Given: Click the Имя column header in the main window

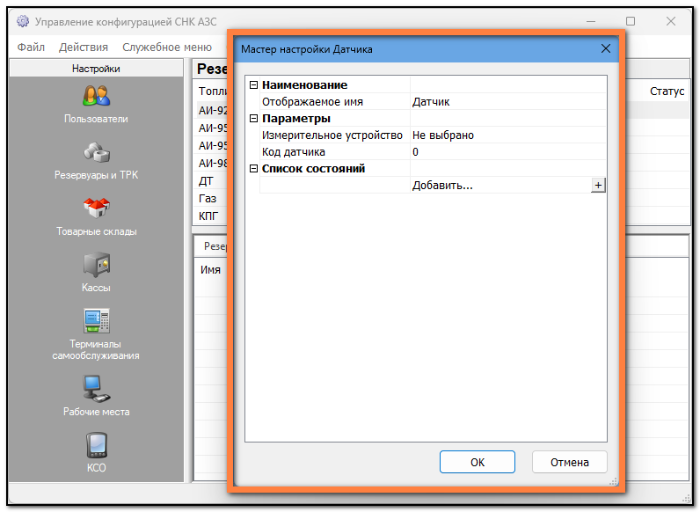Looking at the screenshot, I should click(210, 270).
